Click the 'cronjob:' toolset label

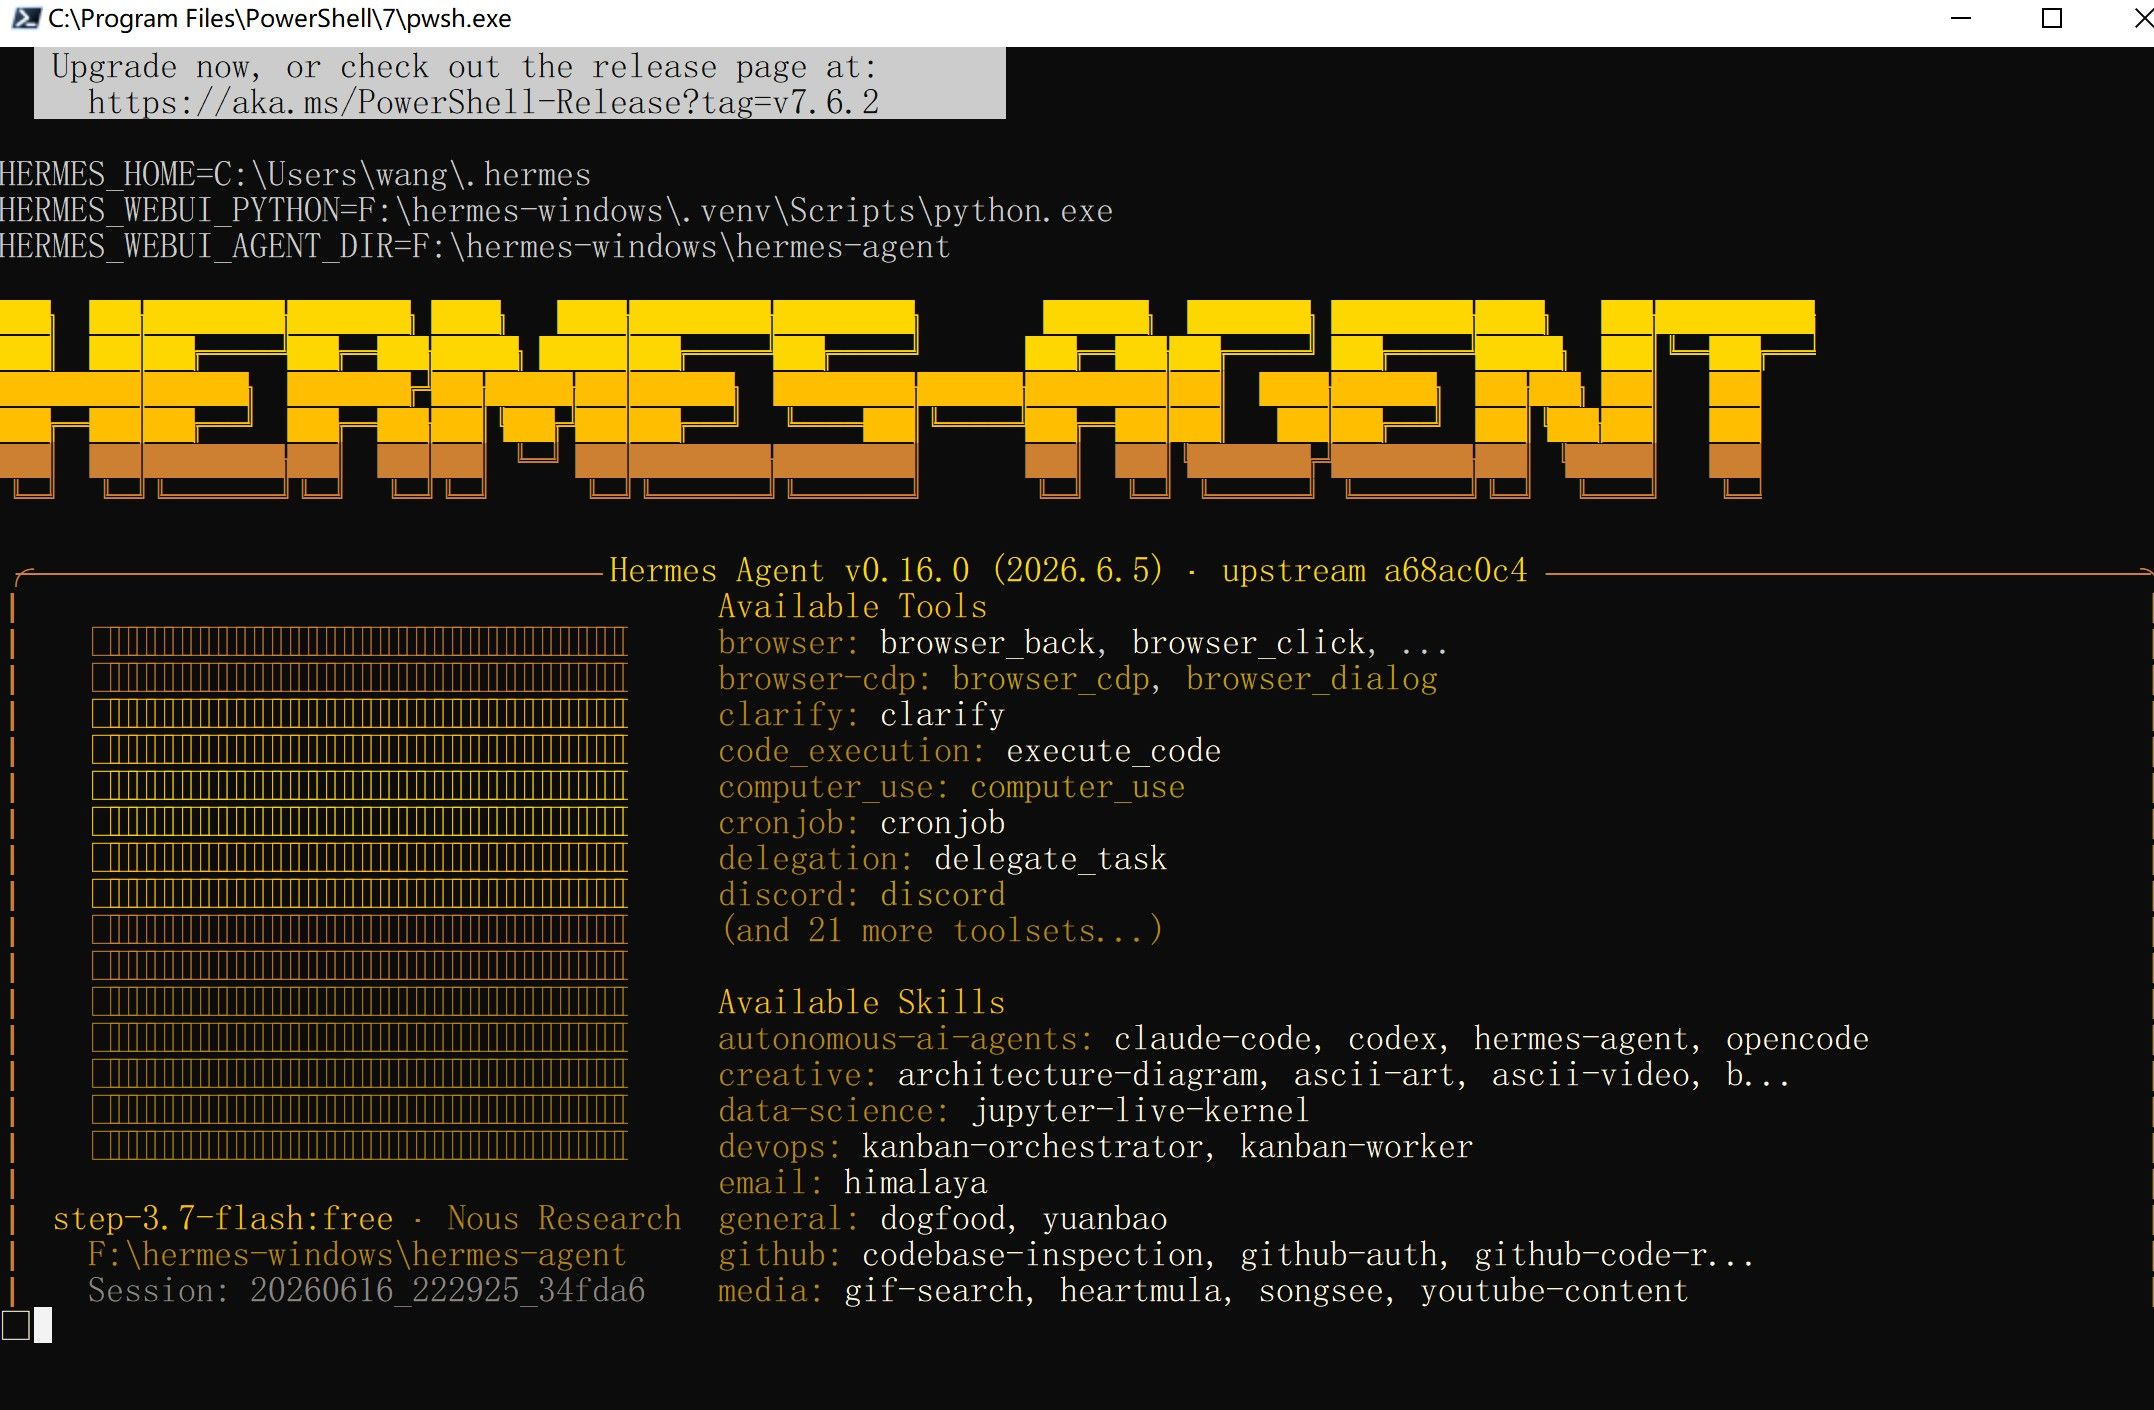(788, 823)
